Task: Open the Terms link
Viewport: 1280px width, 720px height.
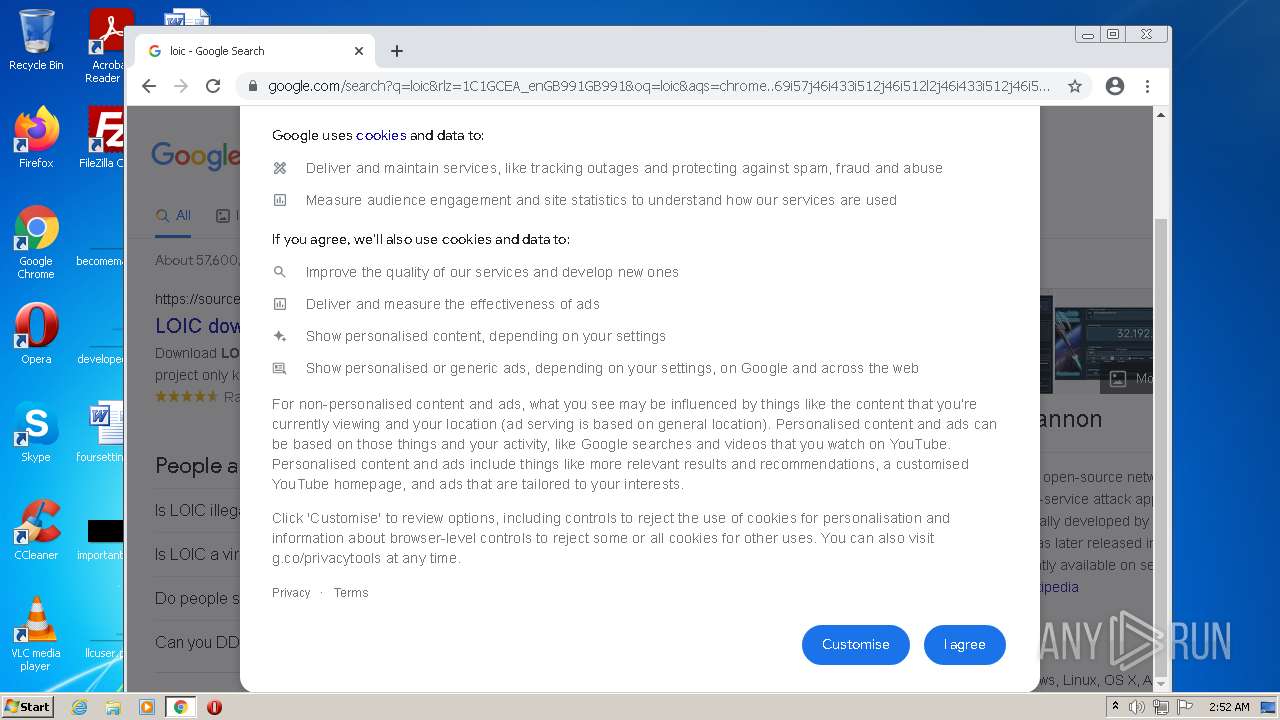Action: click(351, 593)
